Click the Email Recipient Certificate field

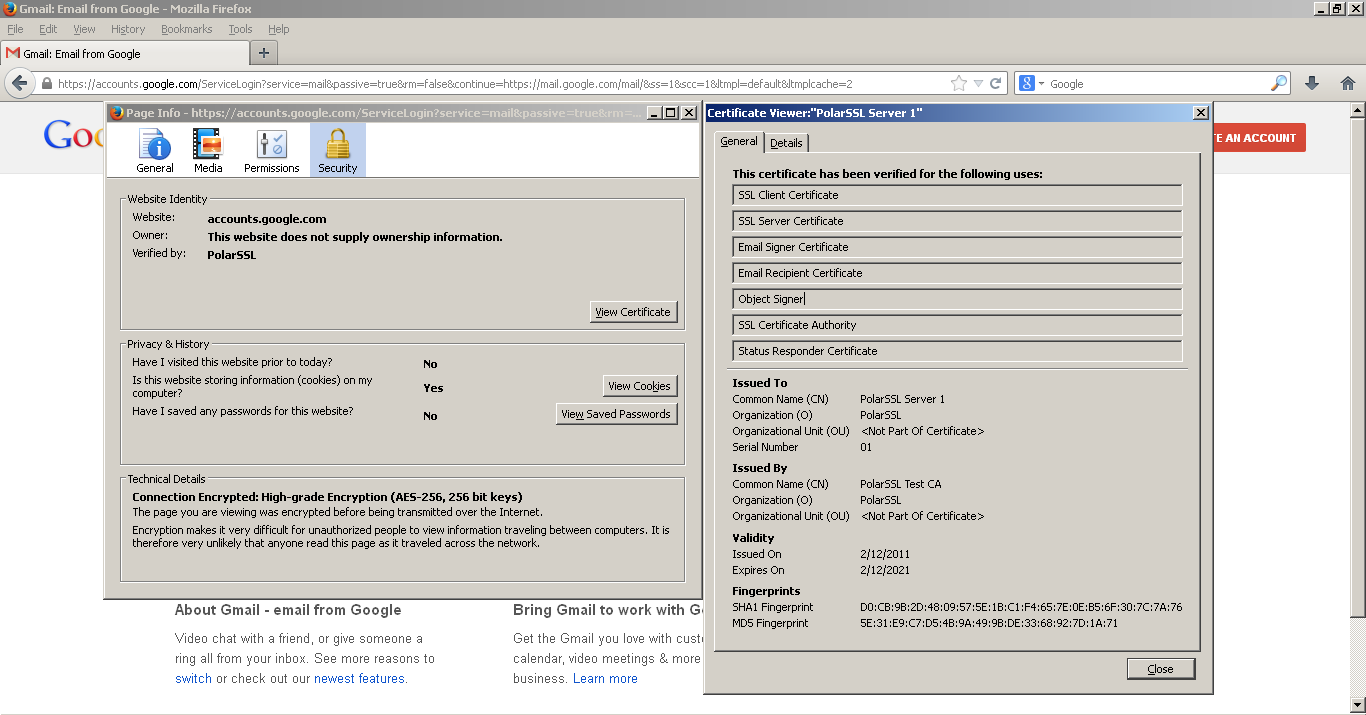coord(957,273)
